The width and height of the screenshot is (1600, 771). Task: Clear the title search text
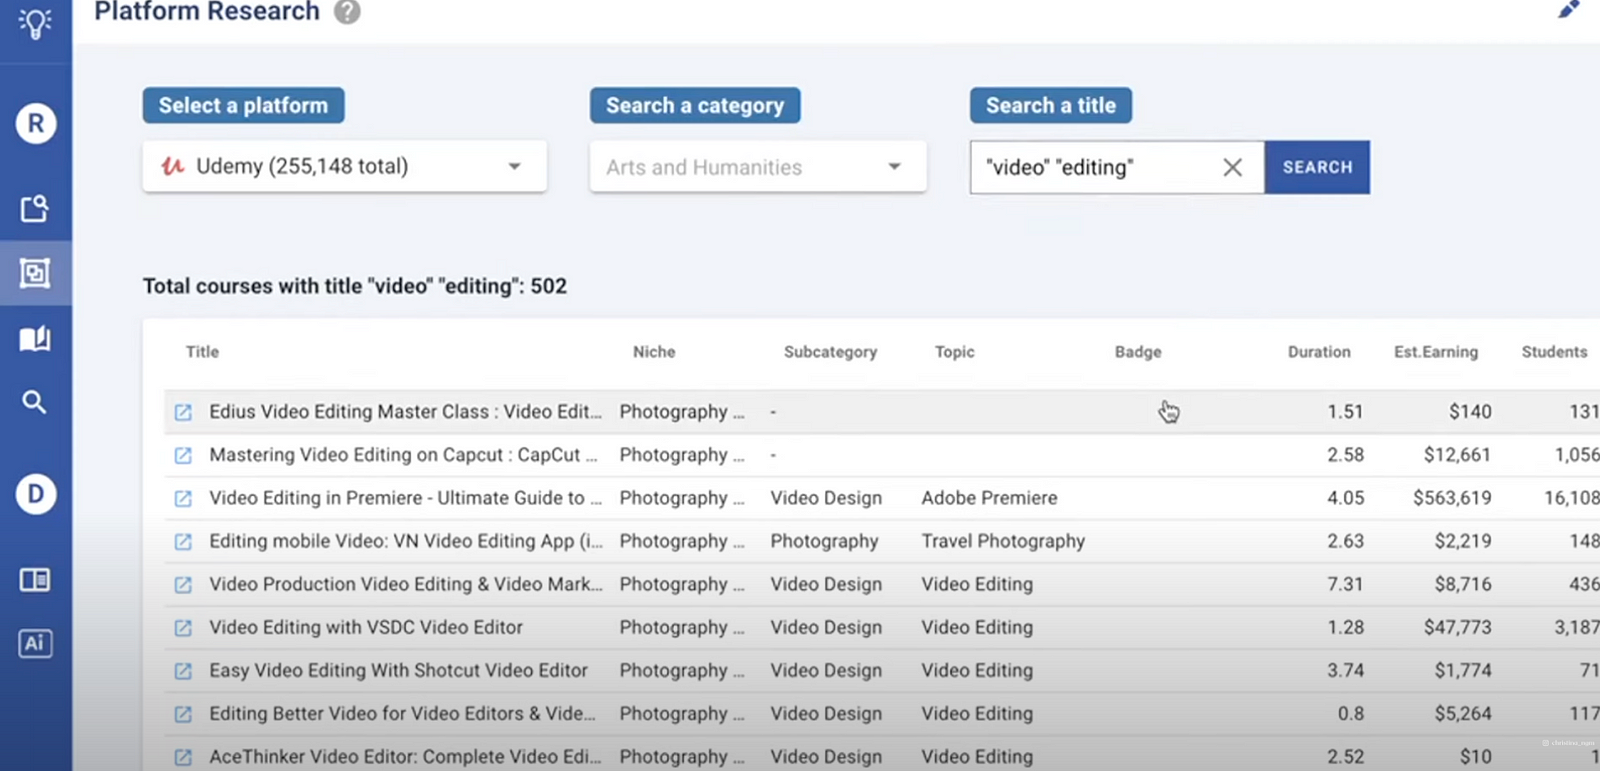[x=1232, y=167]
